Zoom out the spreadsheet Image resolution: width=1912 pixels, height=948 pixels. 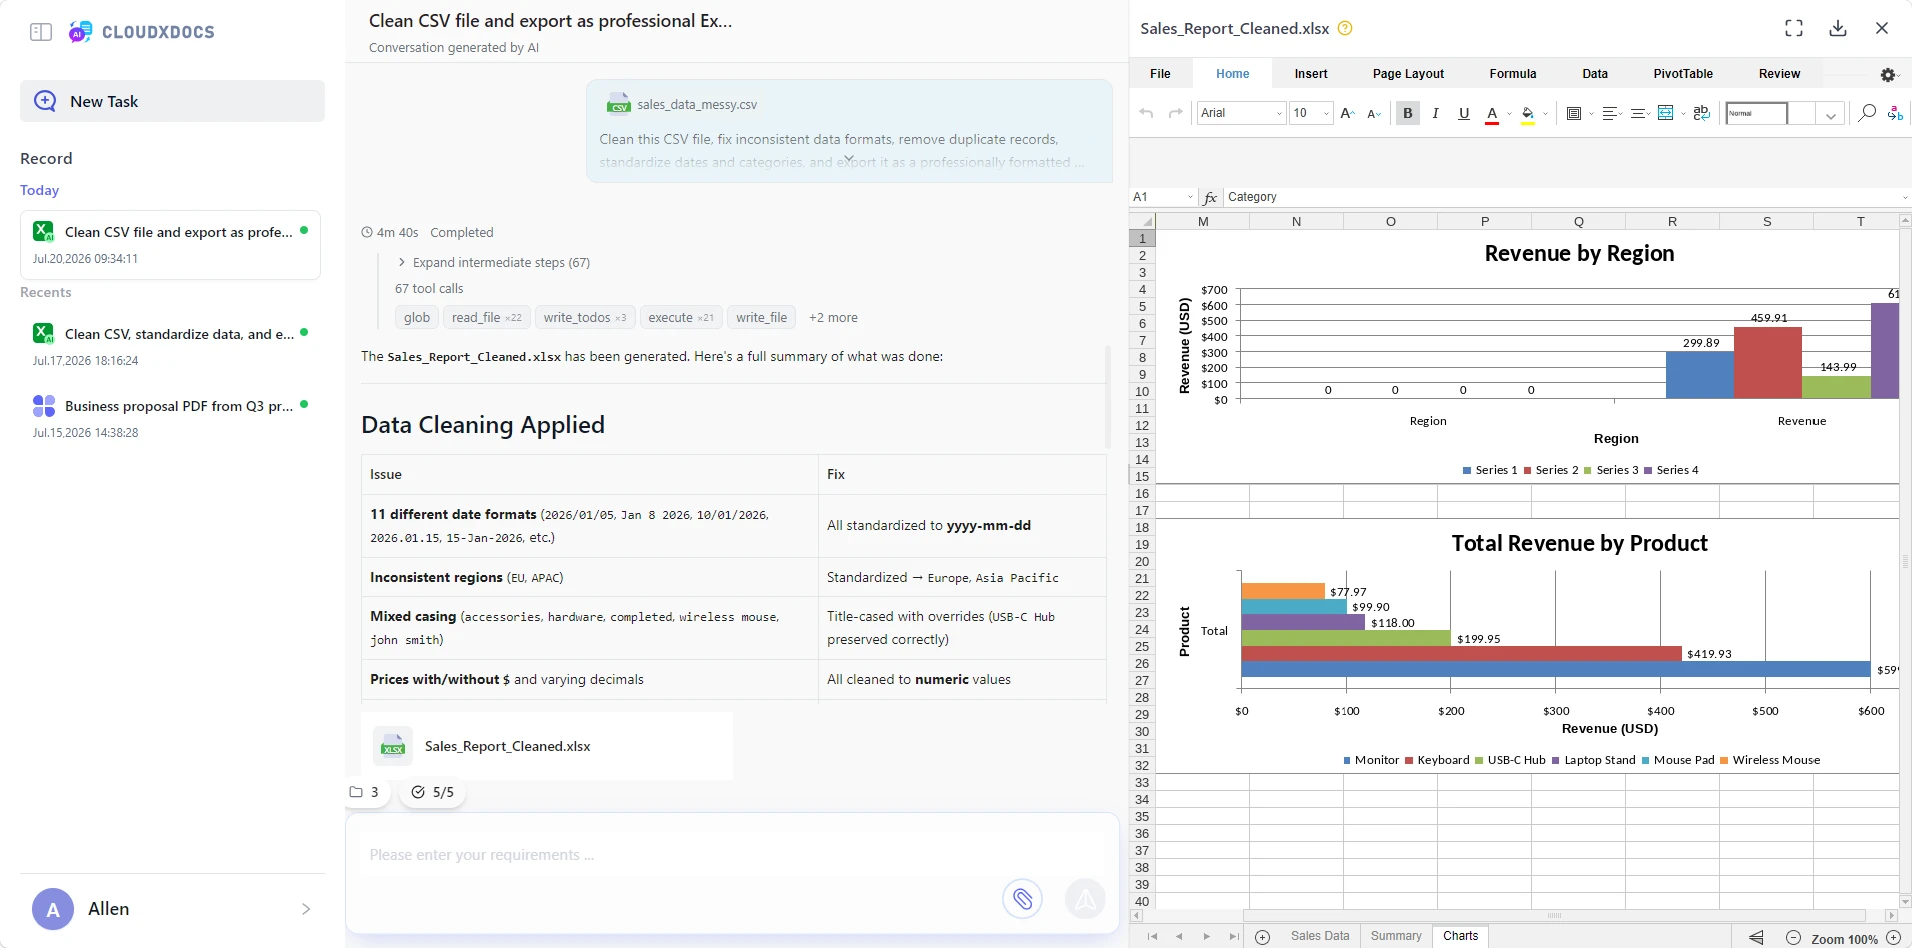click(1793, 938)
